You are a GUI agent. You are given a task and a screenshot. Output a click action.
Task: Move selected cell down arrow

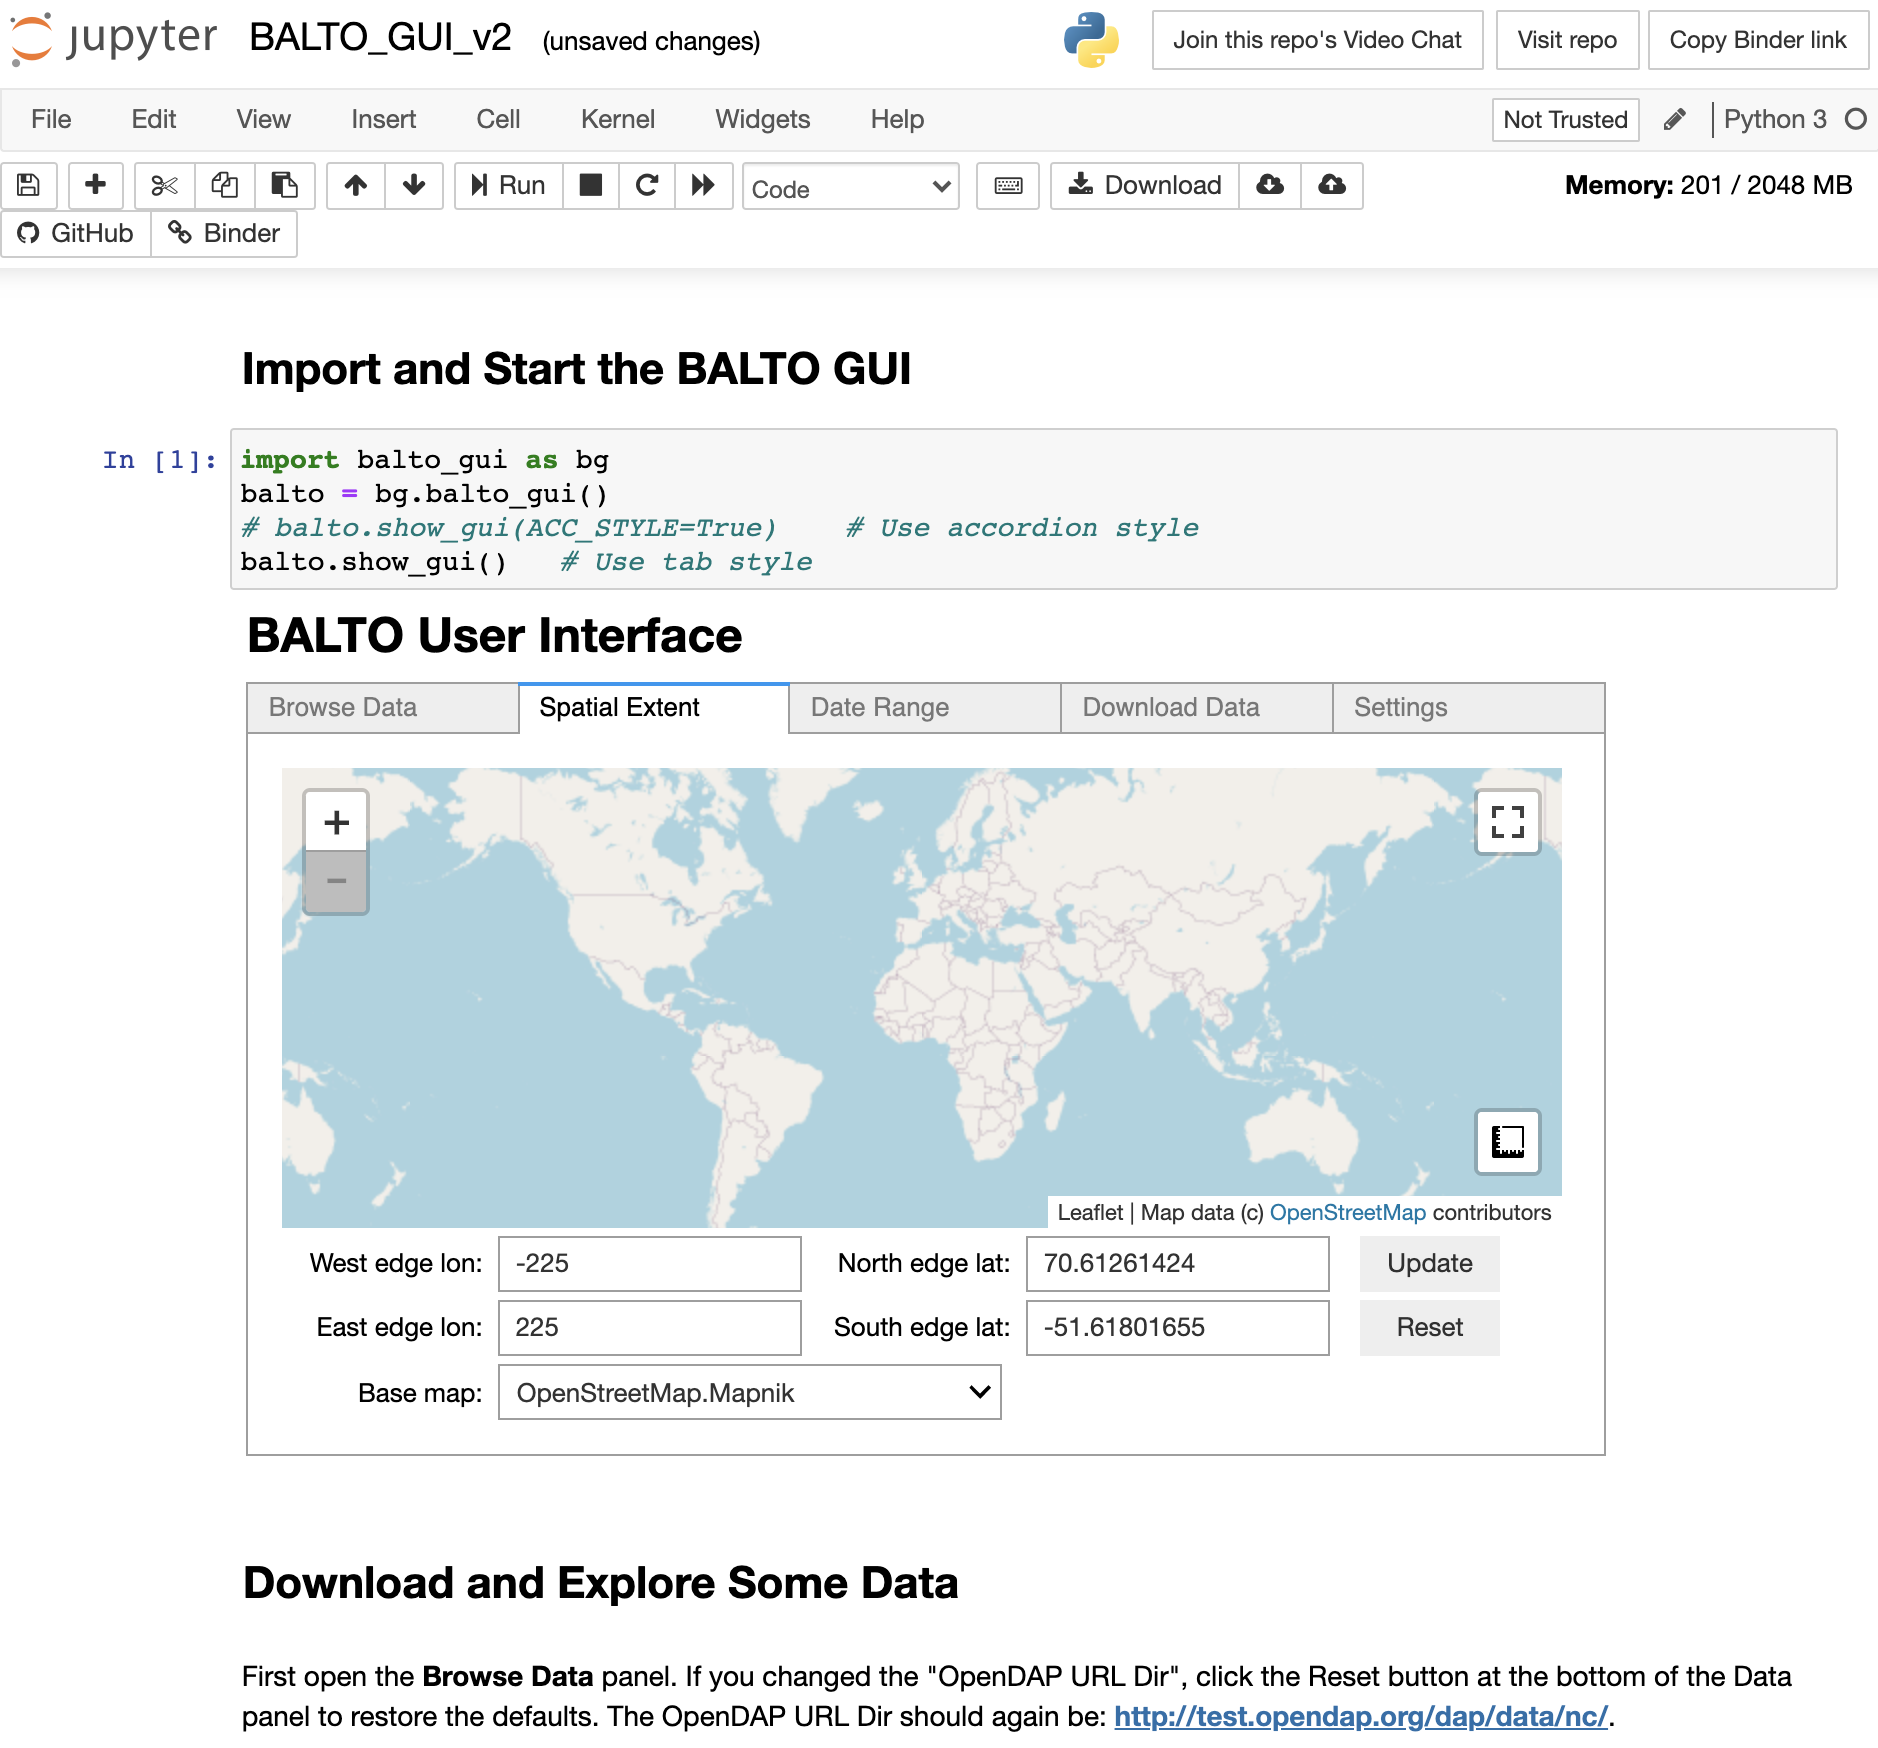414,186
